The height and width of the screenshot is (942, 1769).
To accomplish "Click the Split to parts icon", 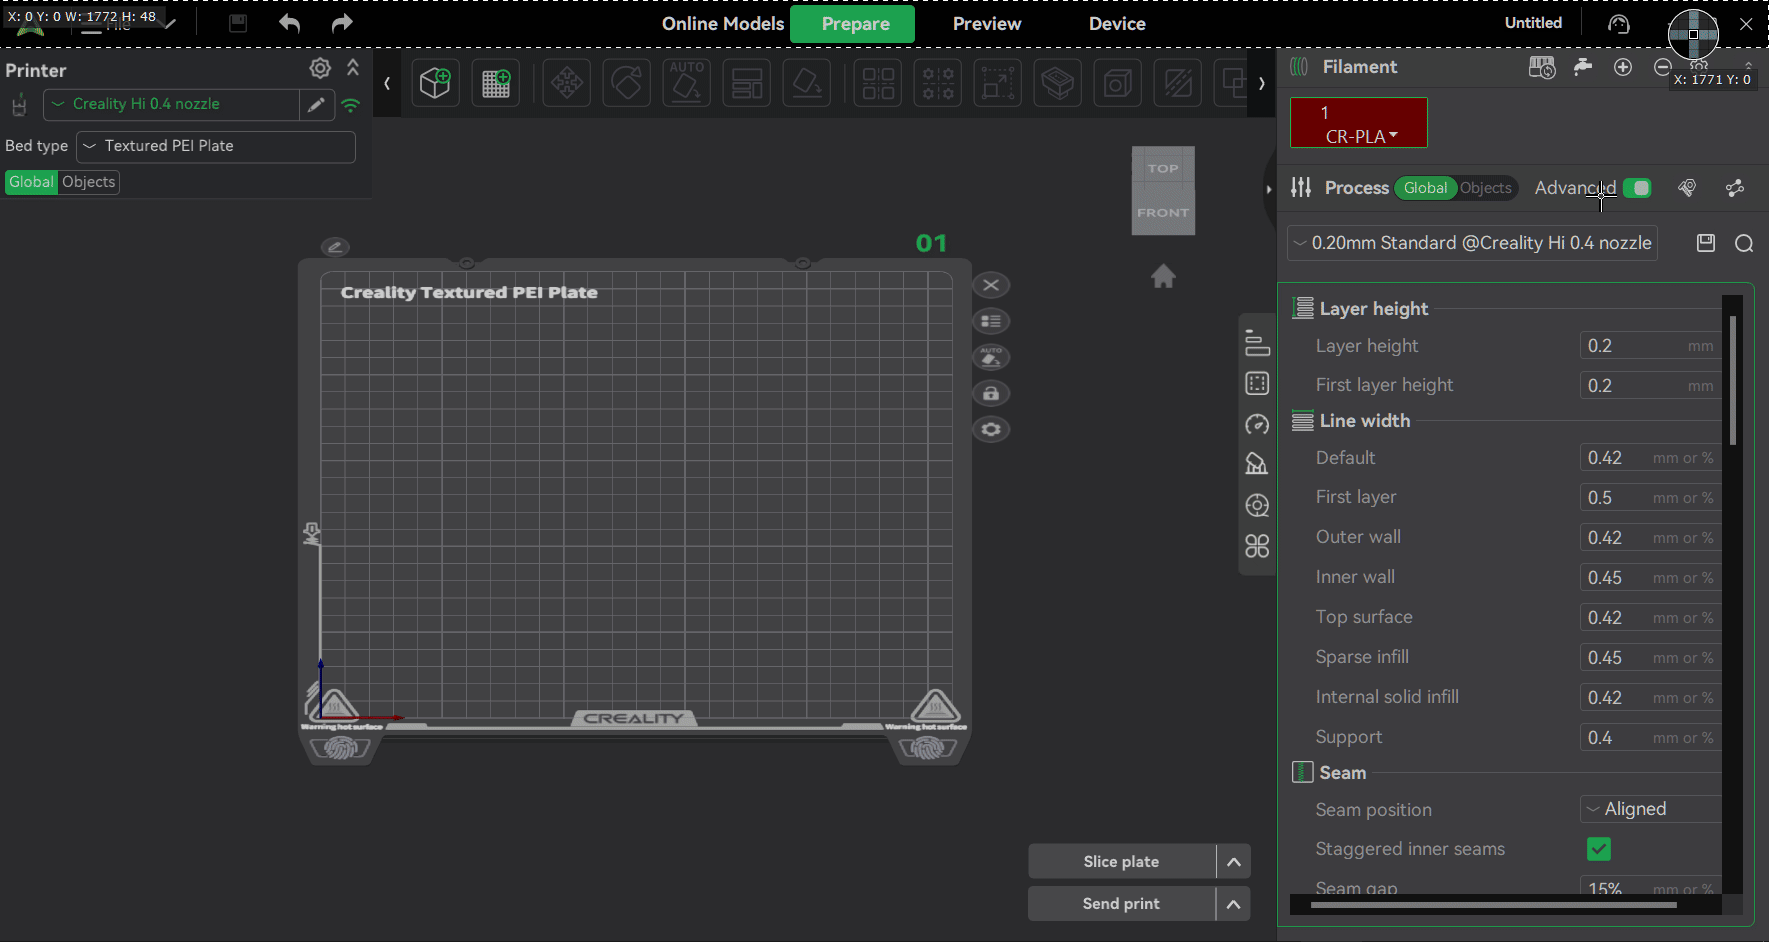I will pos(938,83).
